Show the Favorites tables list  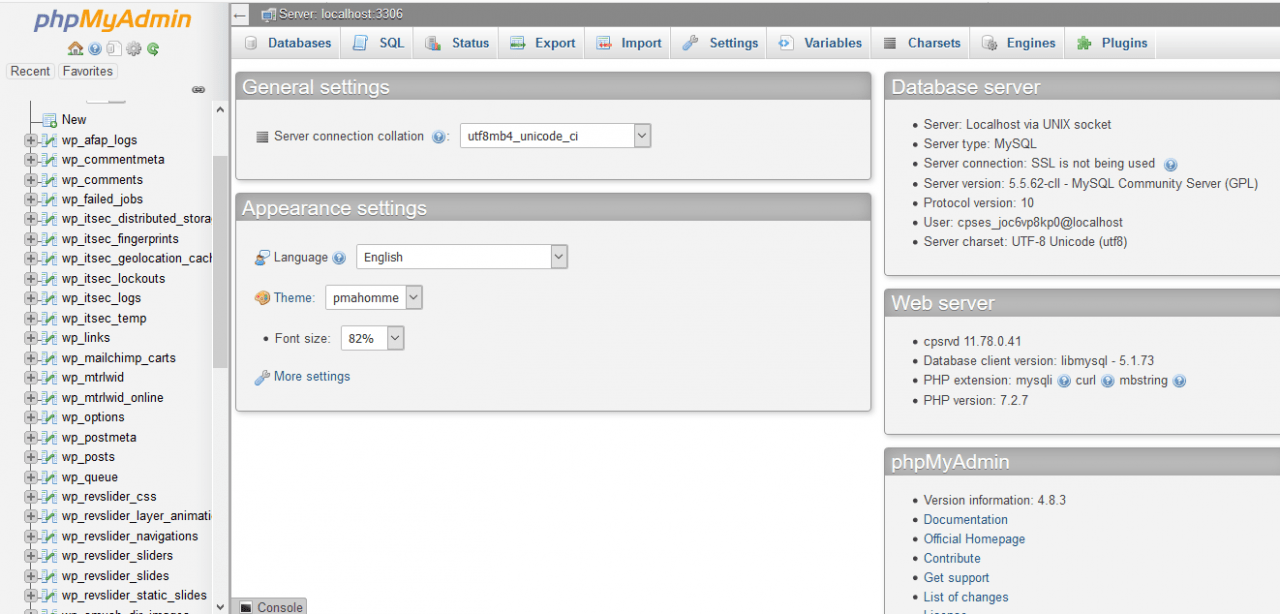[88, 71]
